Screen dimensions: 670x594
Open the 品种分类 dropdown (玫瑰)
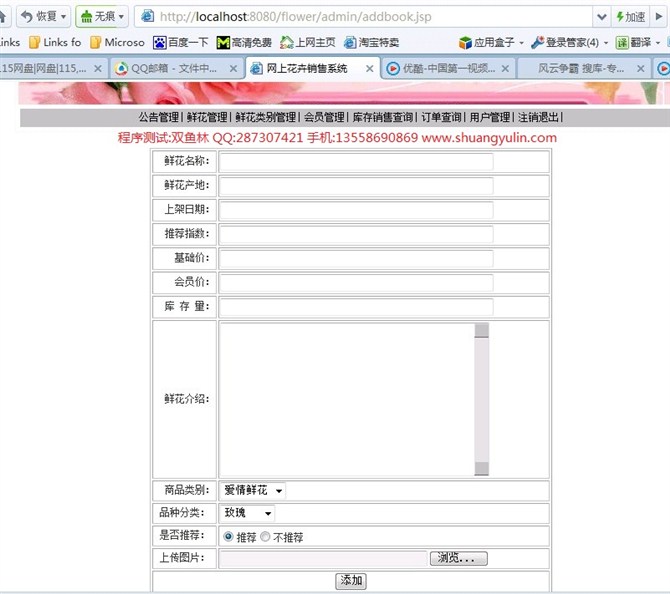(247, 513)
